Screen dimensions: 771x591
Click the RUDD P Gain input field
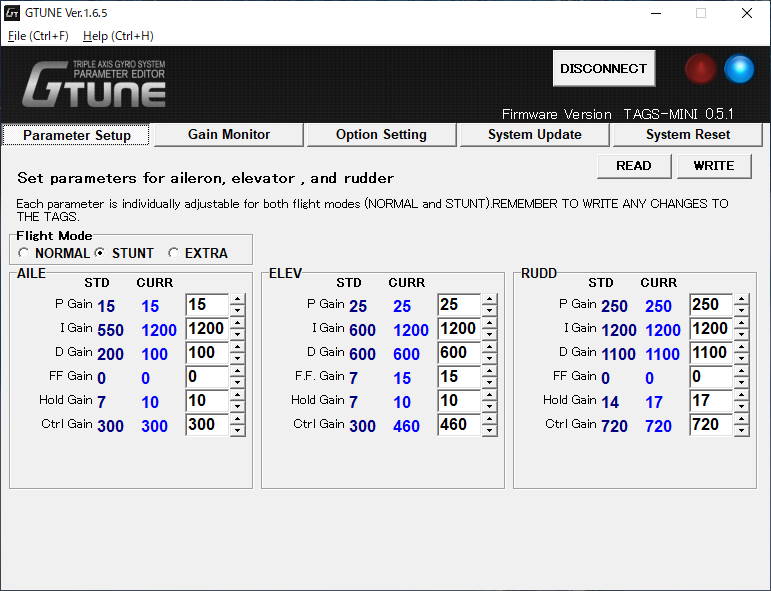(x=712, y=305)
